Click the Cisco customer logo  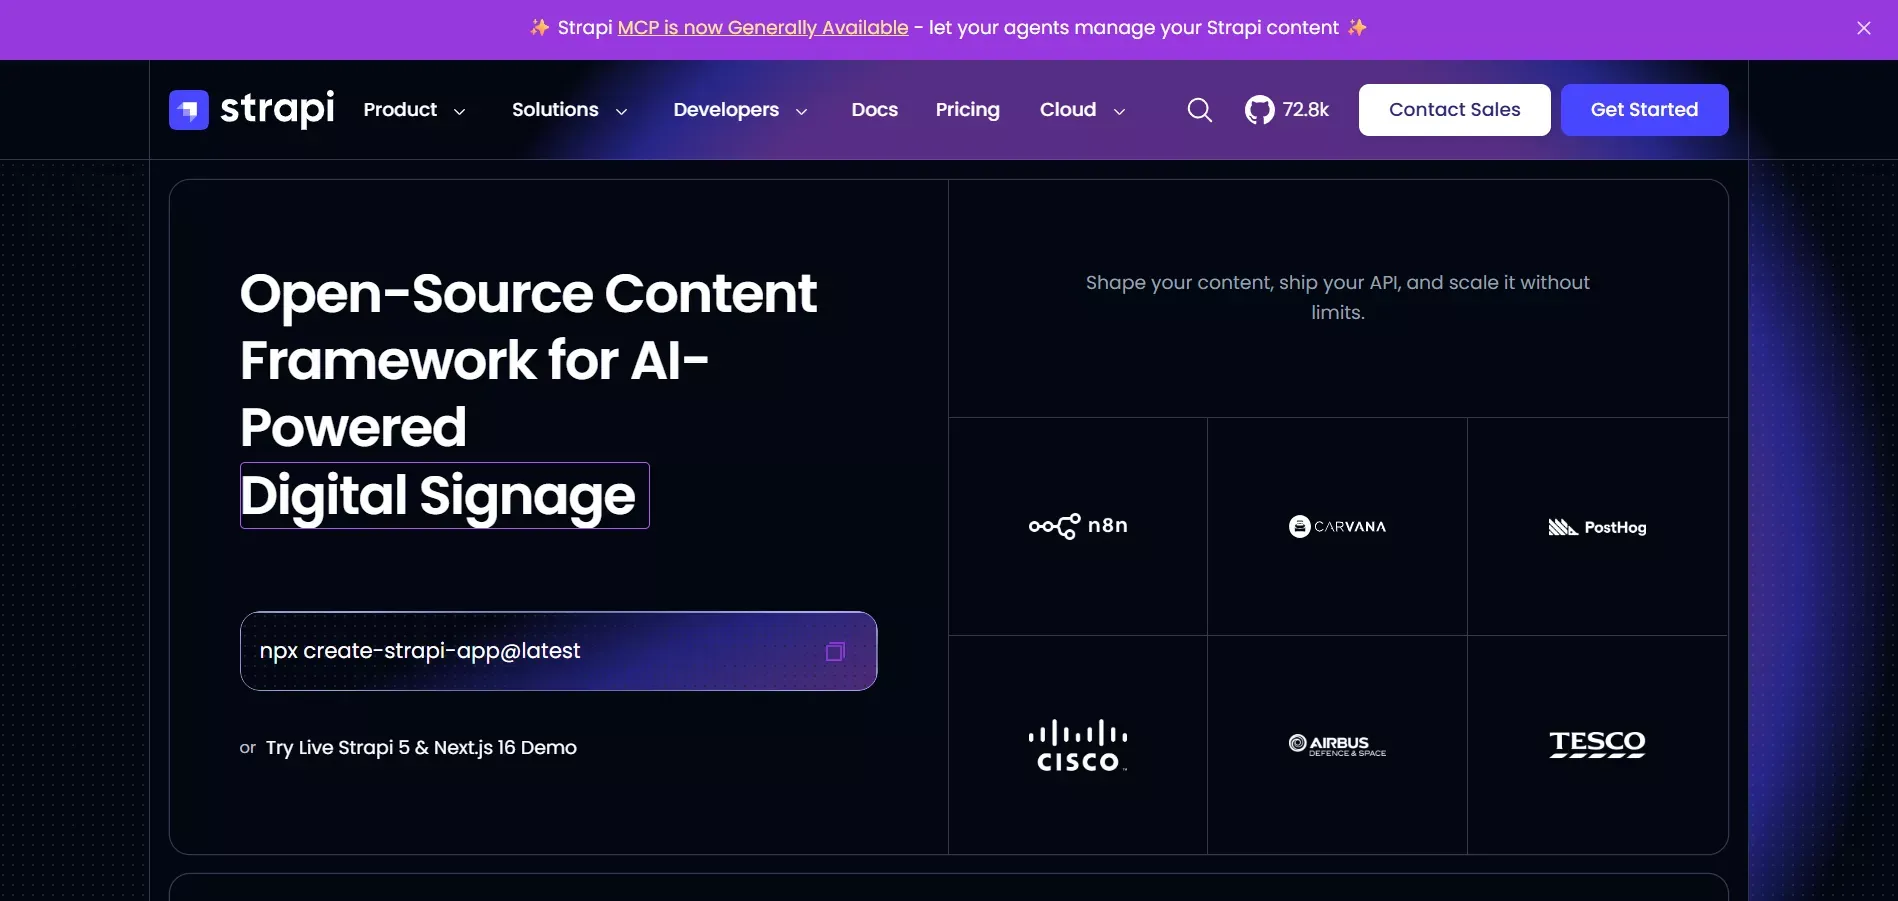(x=1078, y=746)
